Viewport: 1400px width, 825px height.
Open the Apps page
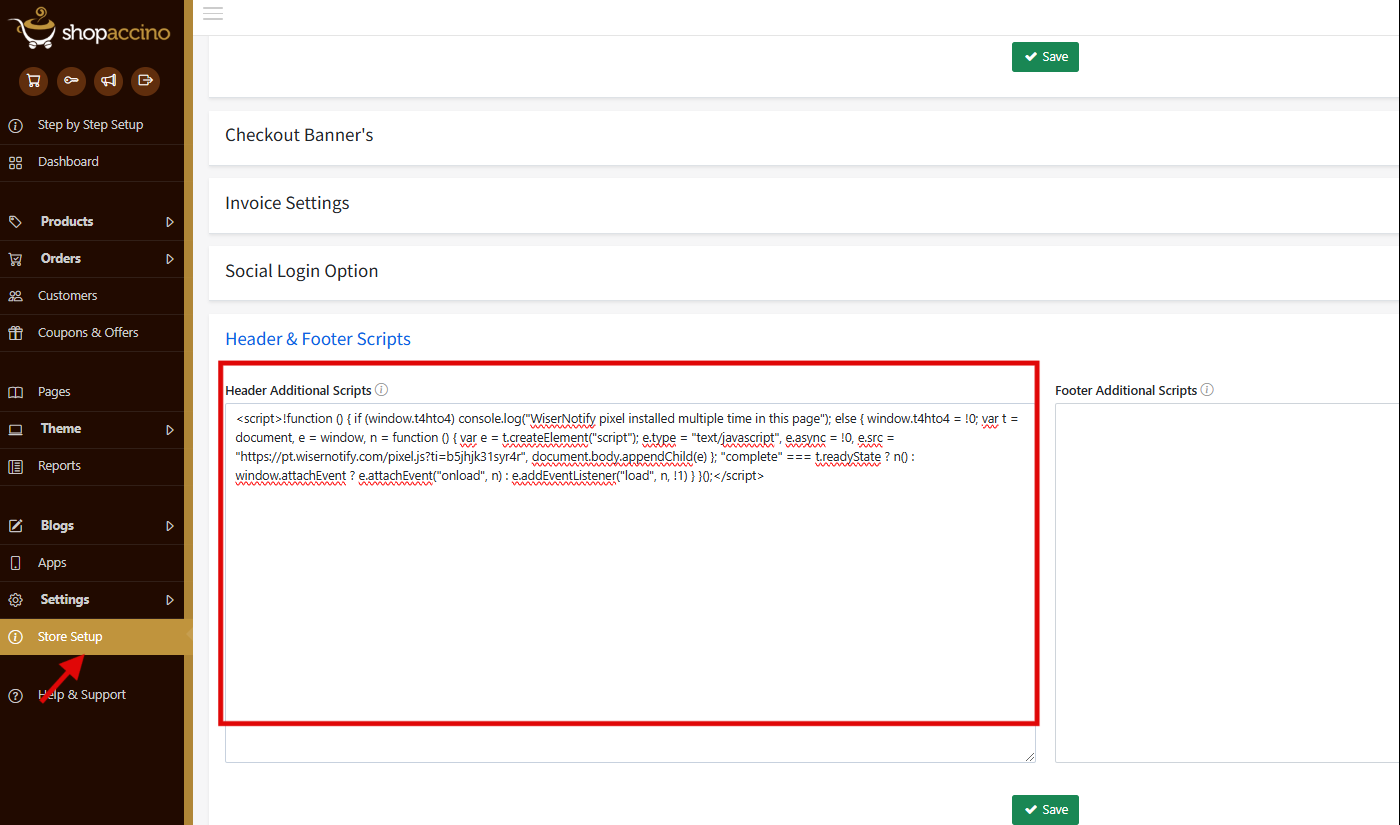(92, 563)
